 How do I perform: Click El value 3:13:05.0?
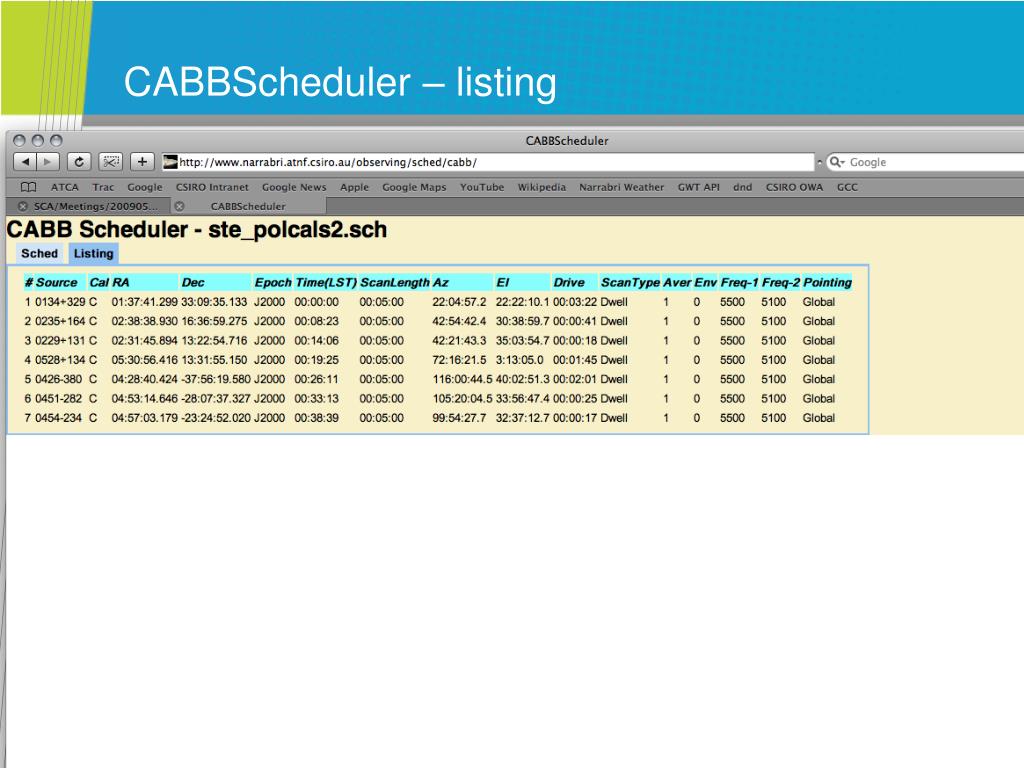coord(519,360)
